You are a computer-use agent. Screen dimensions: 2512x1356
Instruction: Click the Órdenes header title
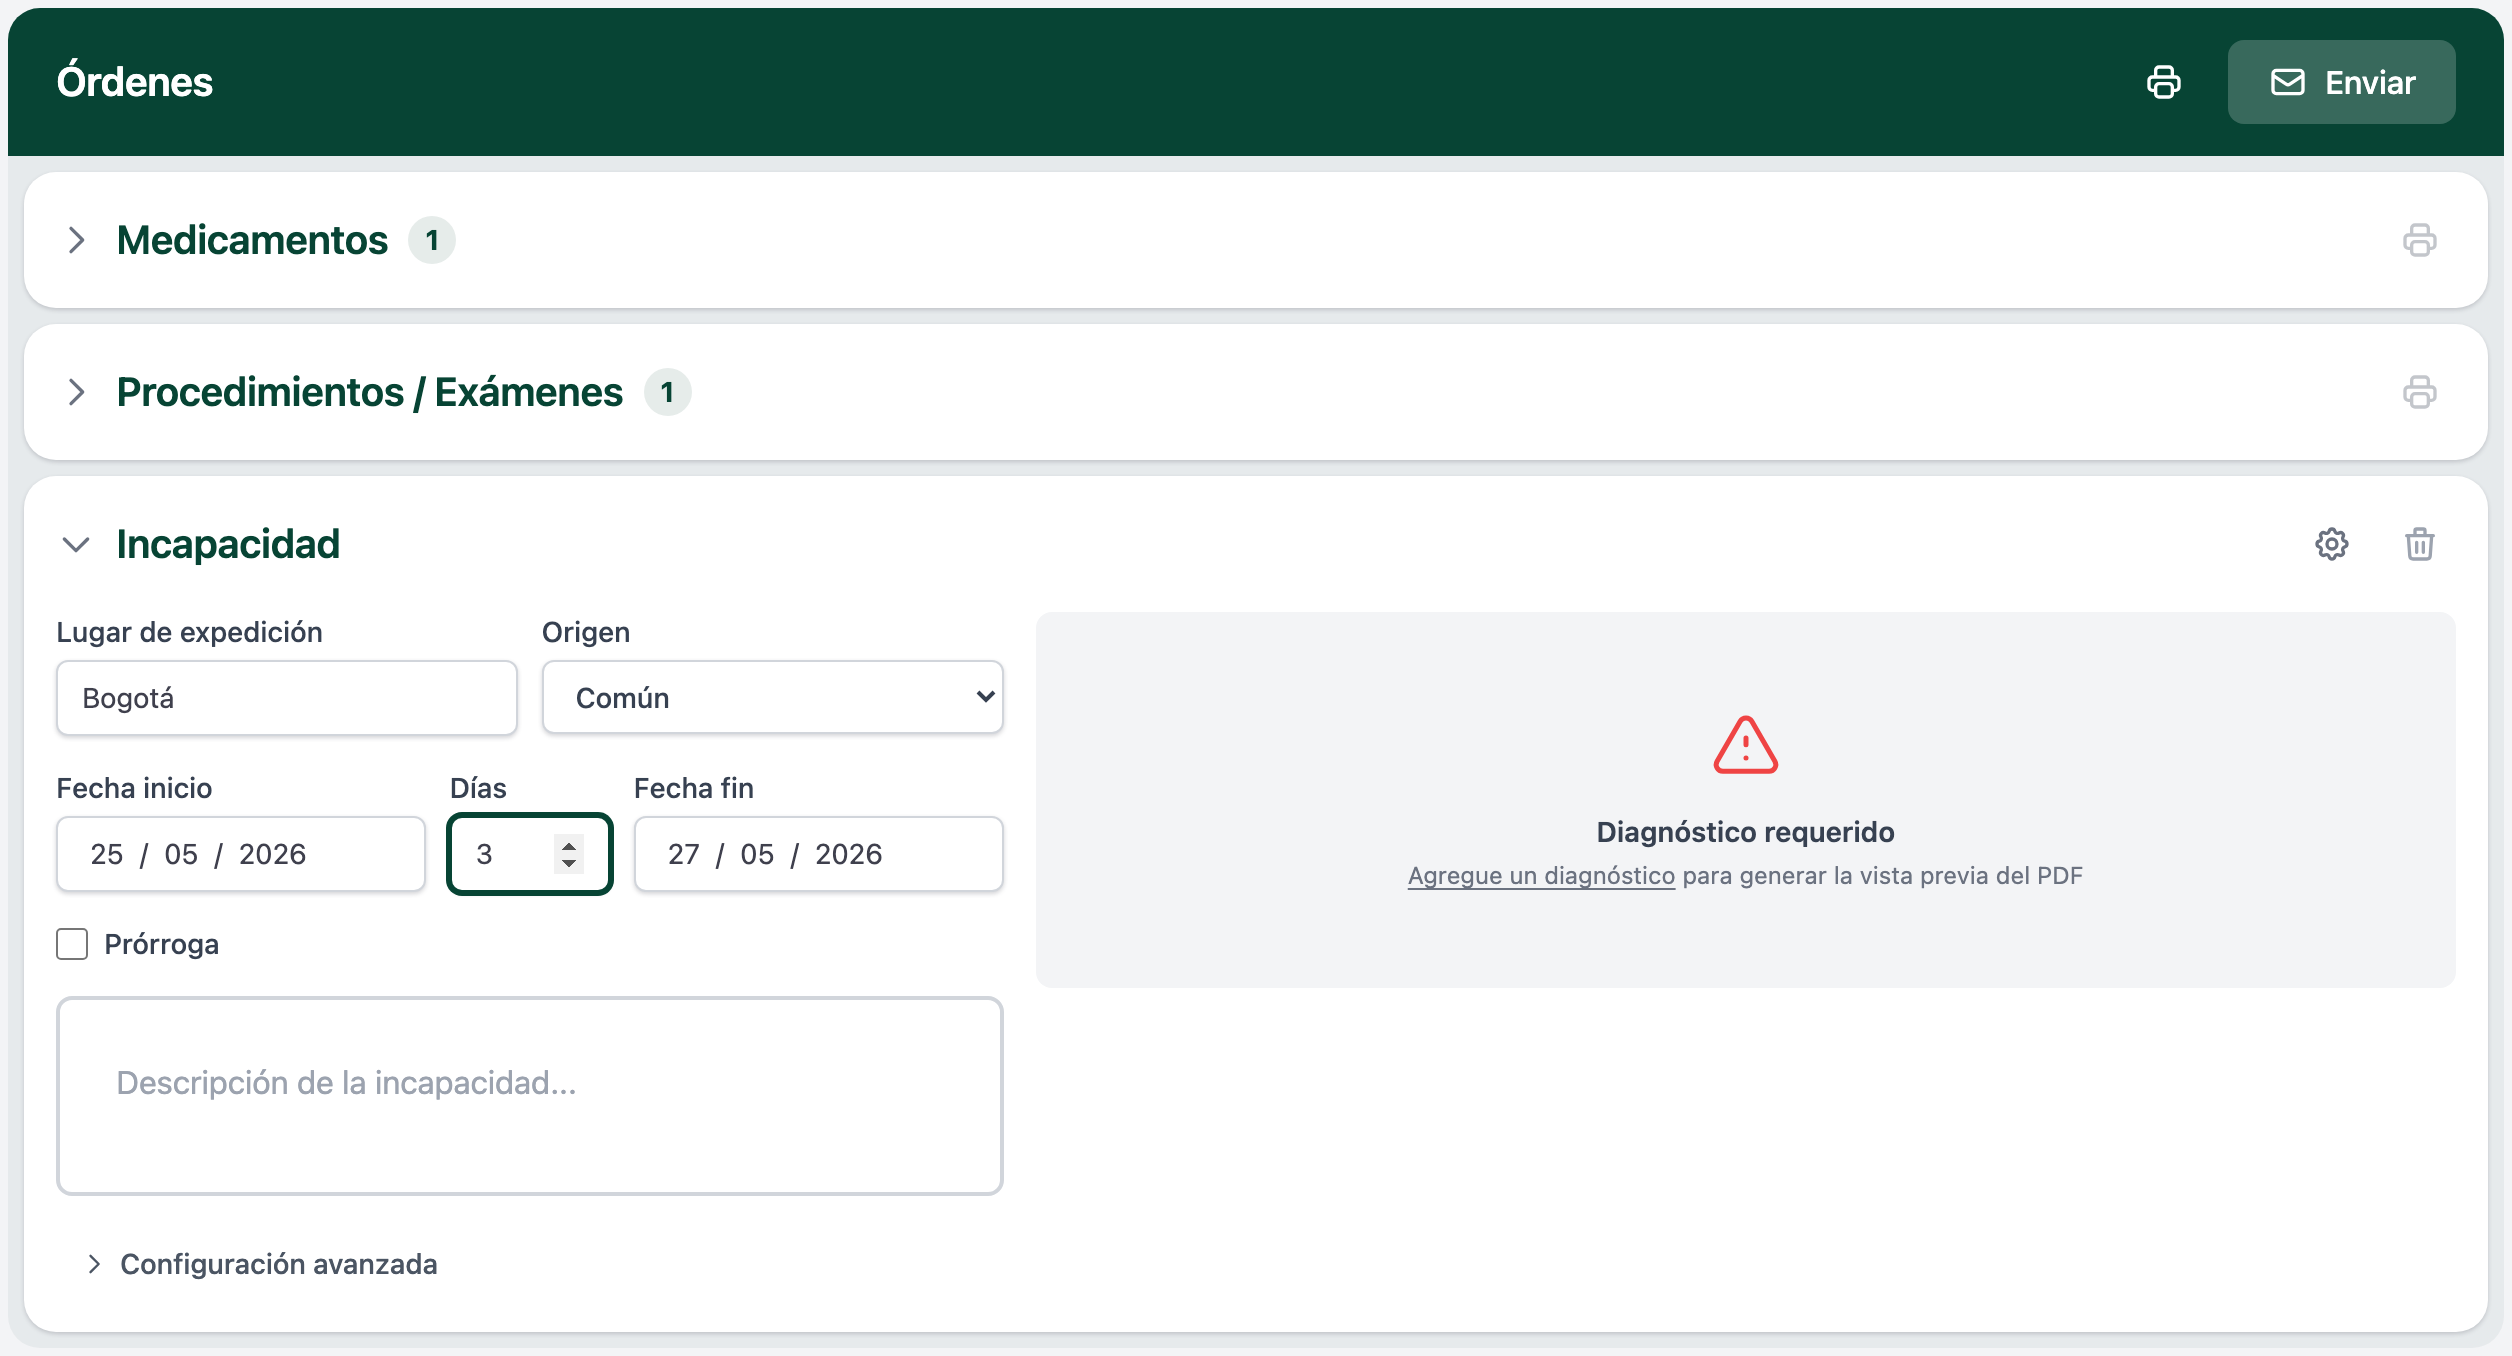tap(134, 81)
